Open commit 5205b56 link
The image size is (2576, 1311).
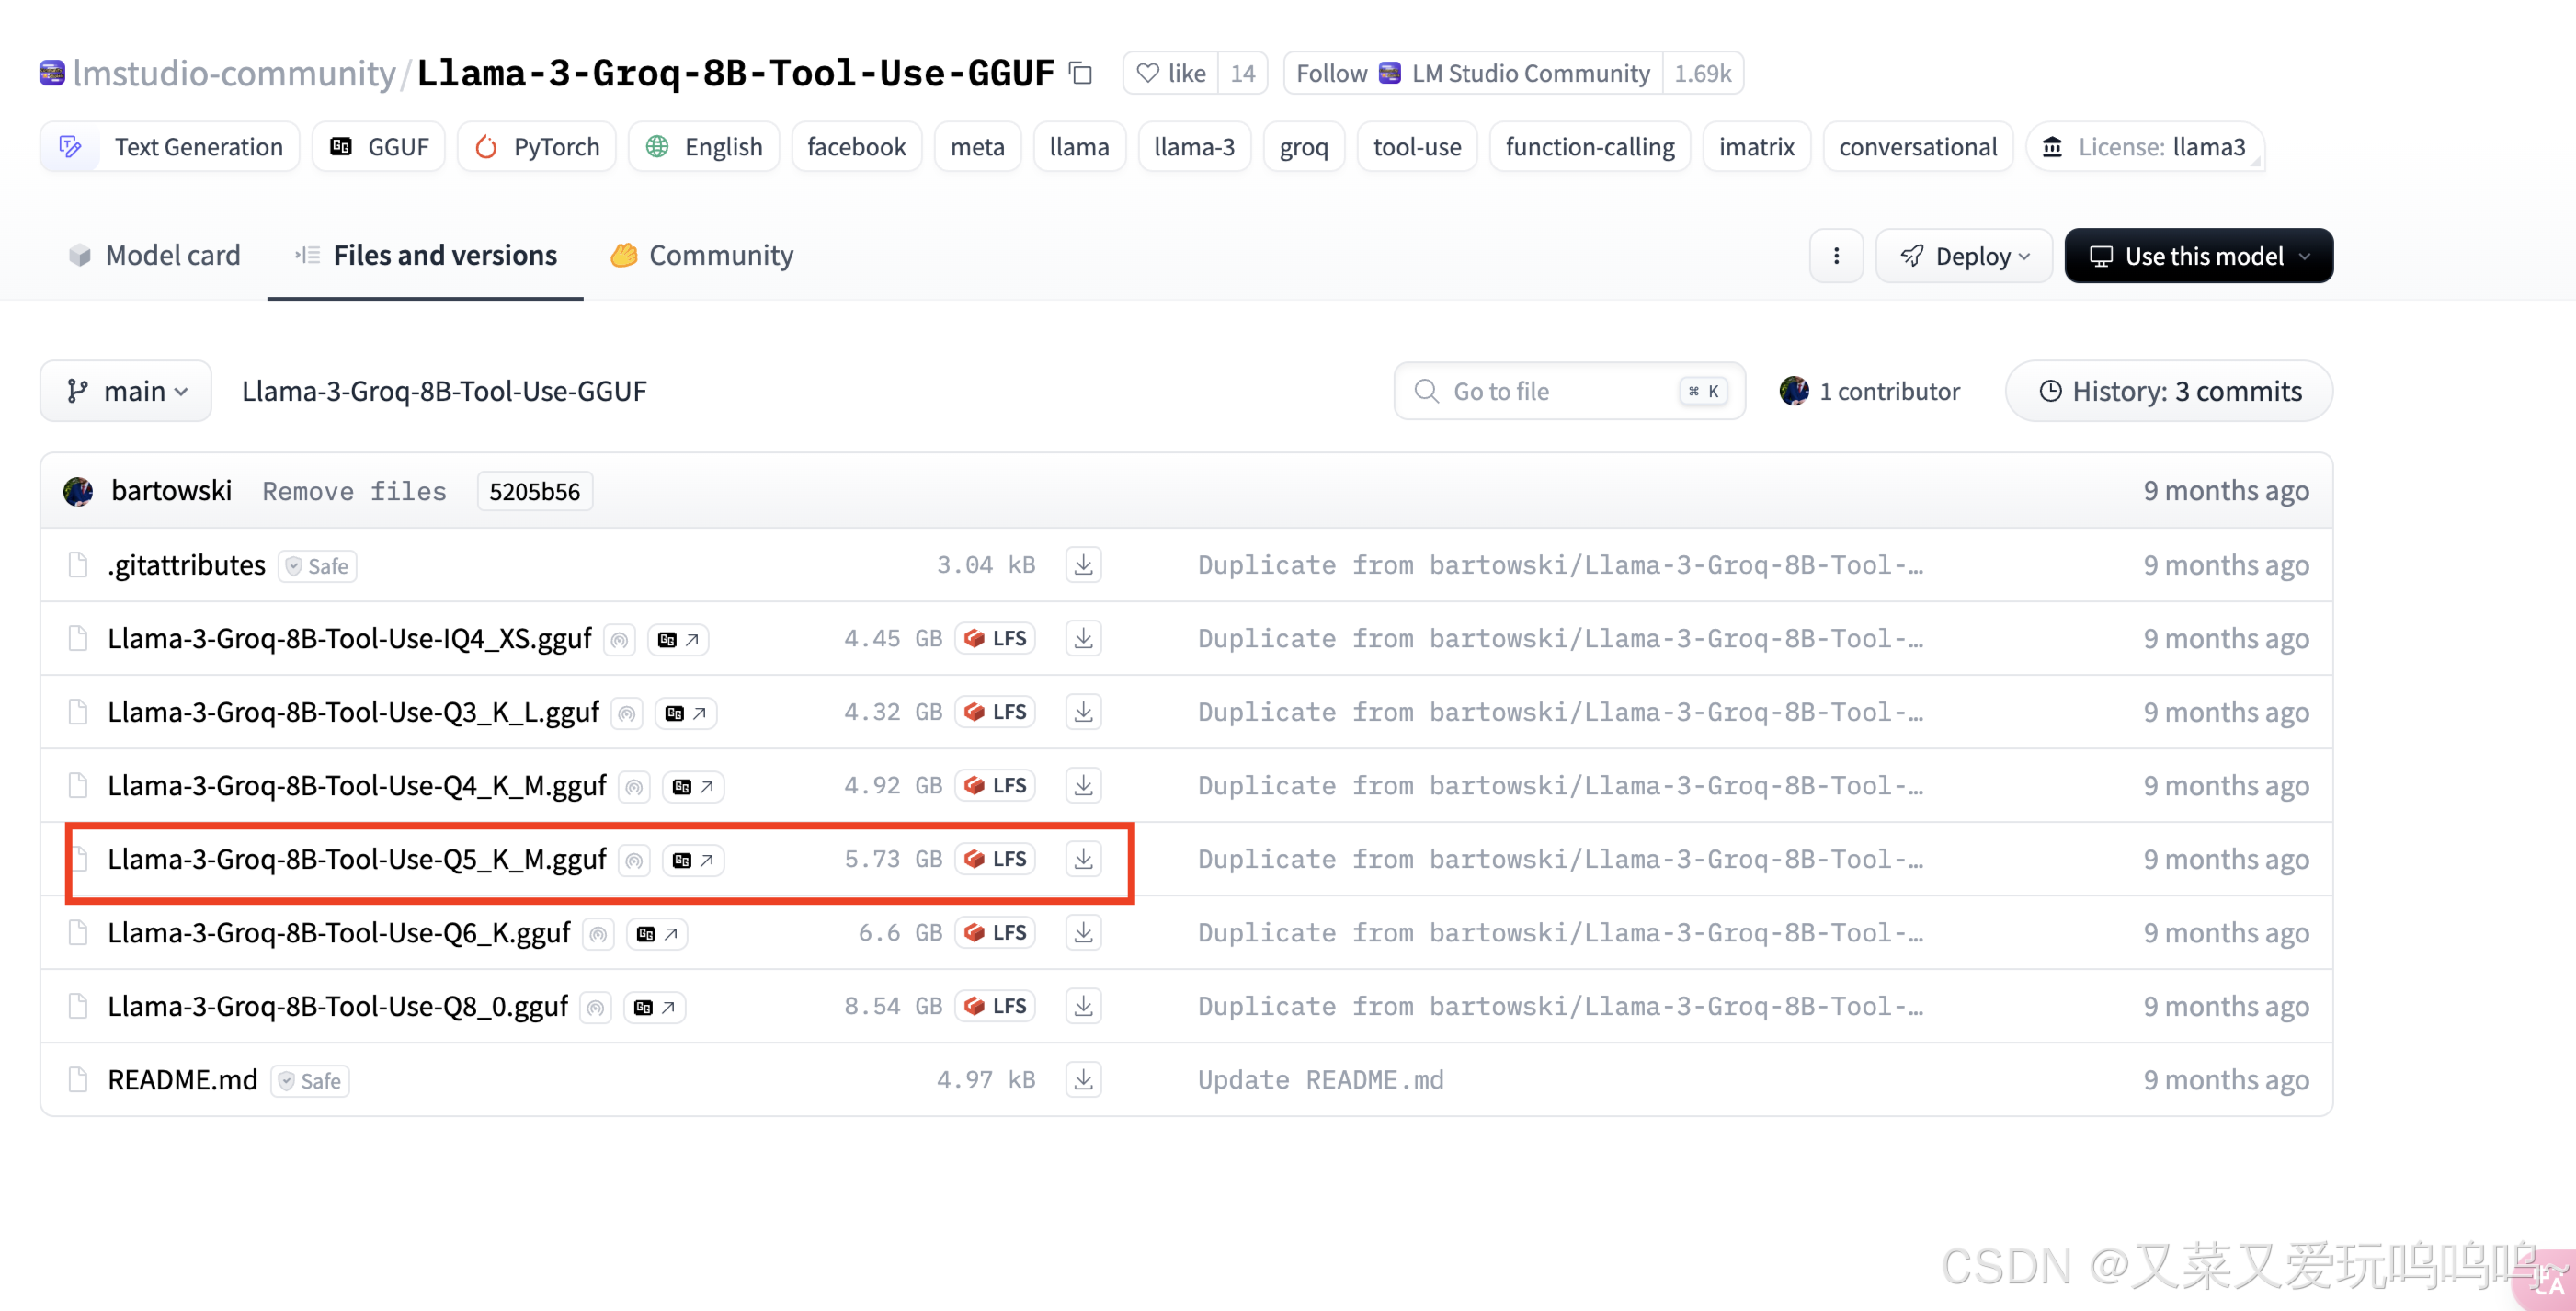534,492
